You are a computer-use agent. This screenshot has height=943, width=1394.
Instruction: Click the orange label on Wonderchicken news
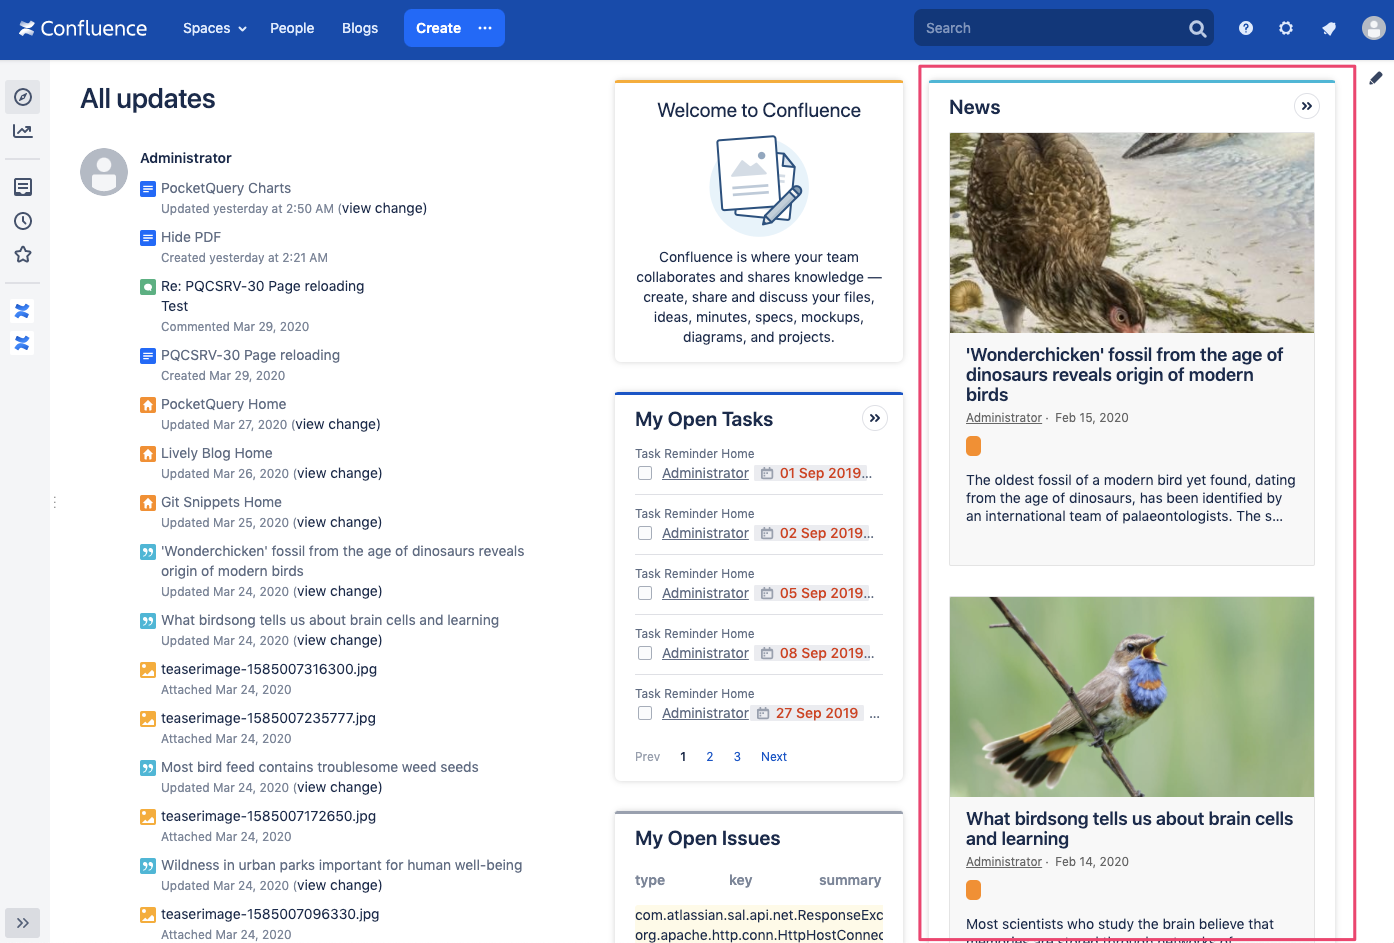tap(974, 446)
